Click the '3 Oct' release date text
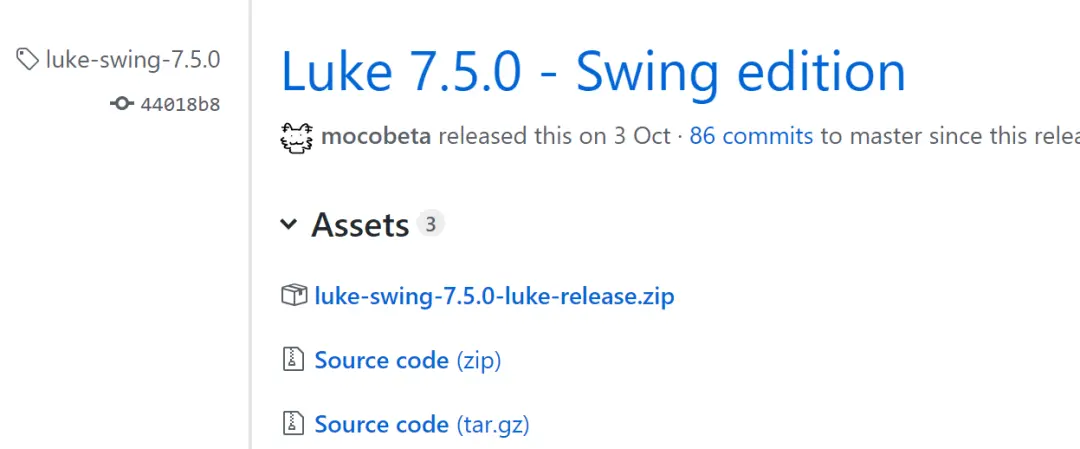This screenshot has width=1080, height=449. tap(642, 136)
